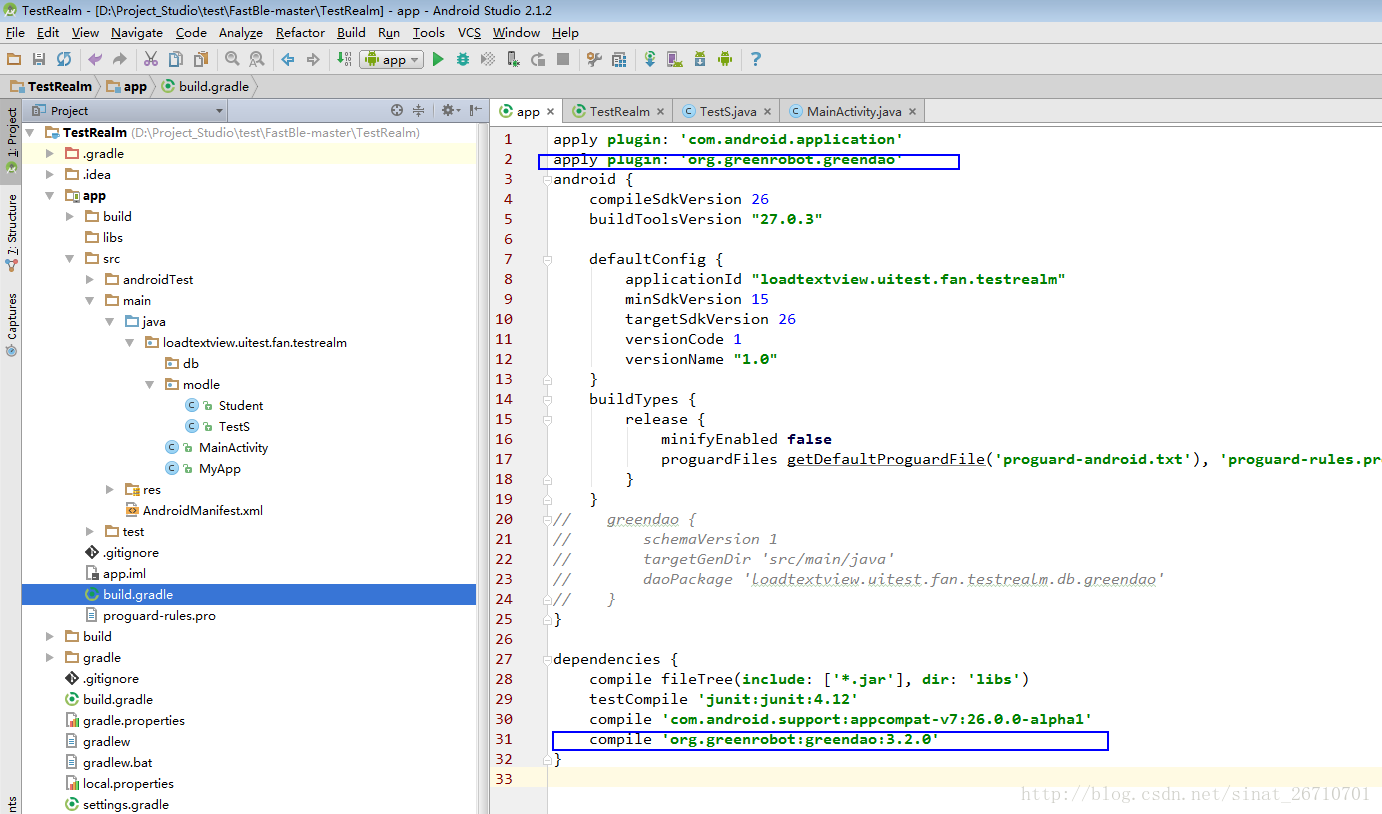This screenshot has width=1382, height=814.
Task: Expand the res folder
Action: pos(110,489)
